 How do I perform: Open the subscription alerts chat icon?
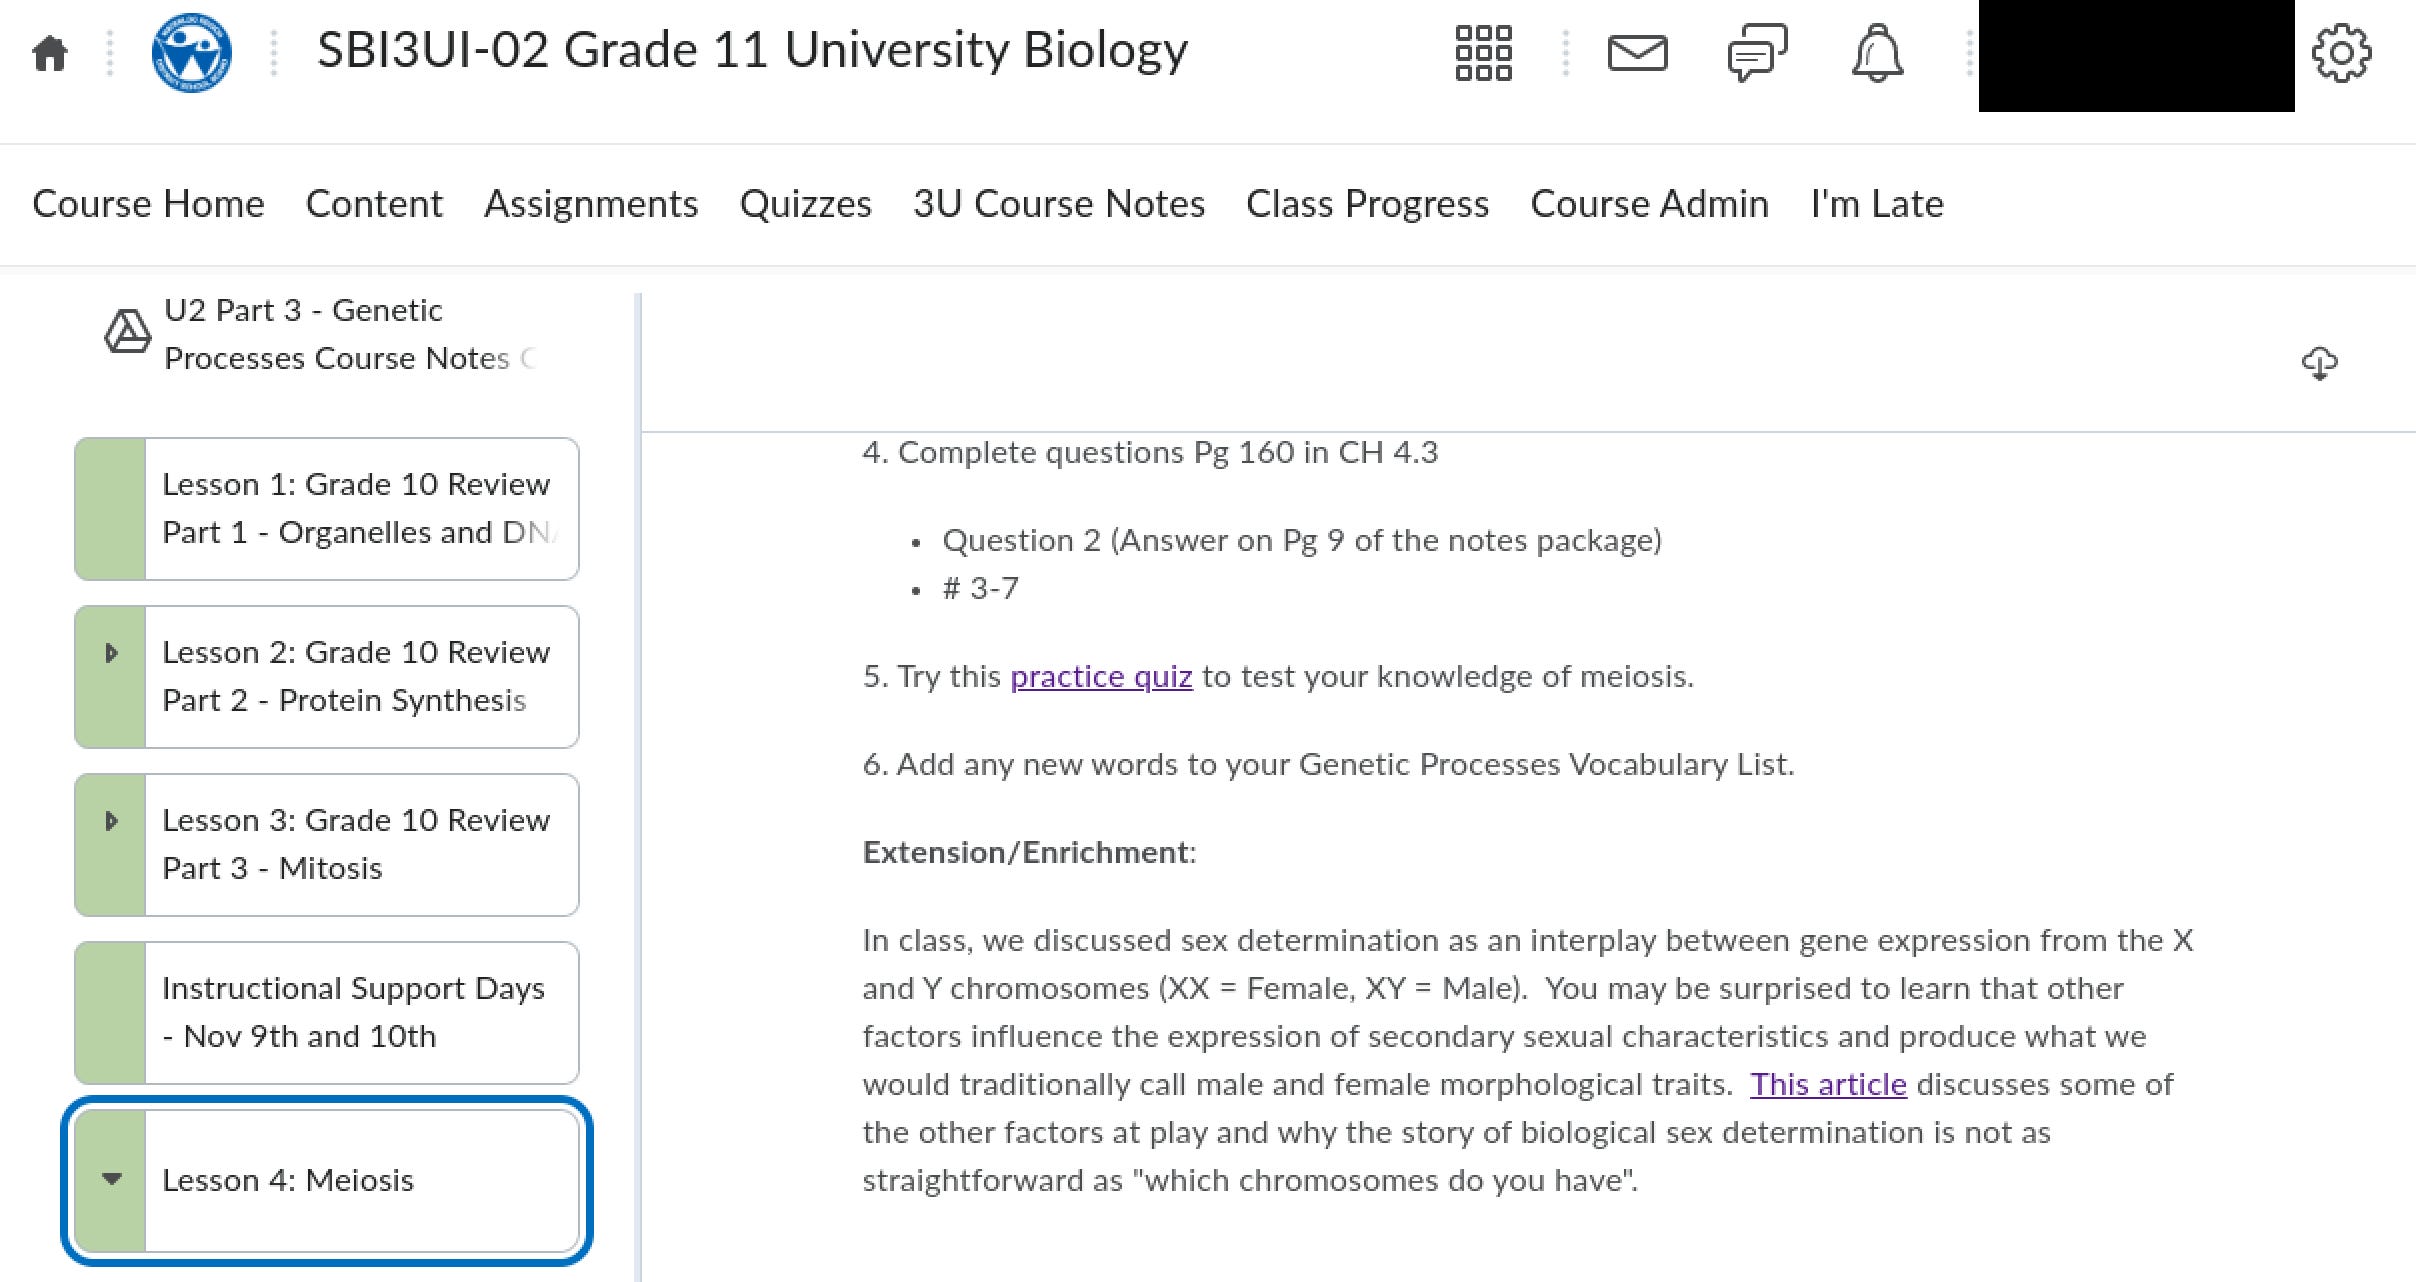(x=1757, y=53)
